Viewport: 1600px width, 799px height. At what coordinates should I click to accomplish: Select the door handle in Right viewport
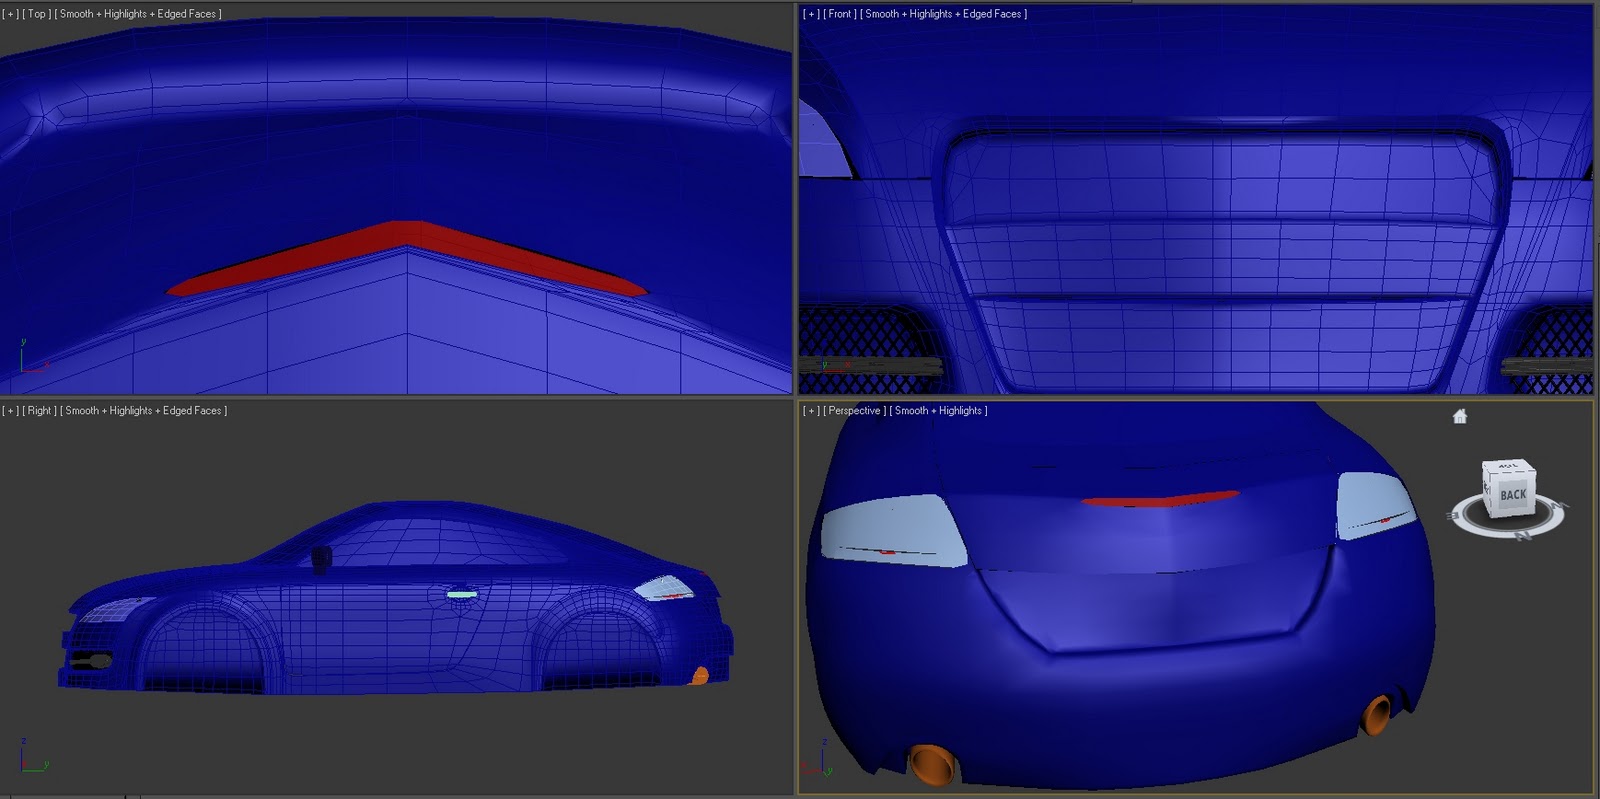tap(461, 594)
